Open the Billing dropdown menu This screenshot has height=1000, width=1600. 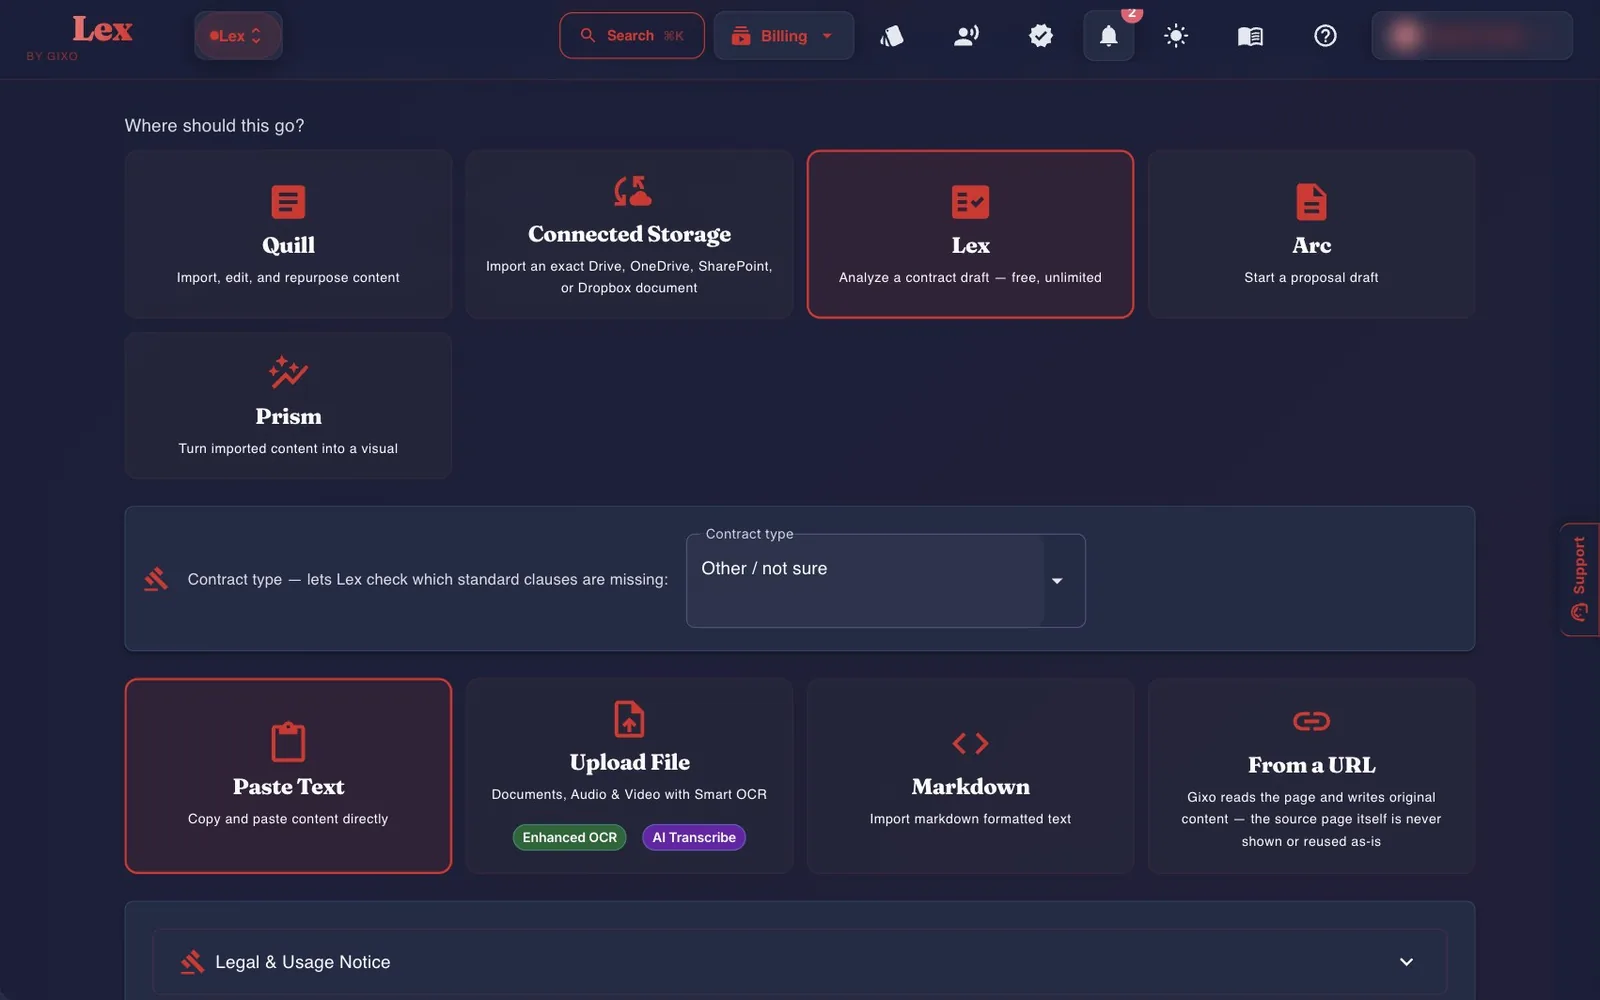click(784, 36)
